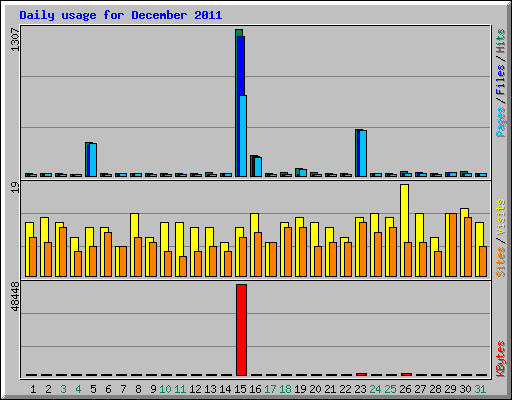Click green weekend day label 4
The height and width of the screenshot is (400, 512).
pos(78,389)
